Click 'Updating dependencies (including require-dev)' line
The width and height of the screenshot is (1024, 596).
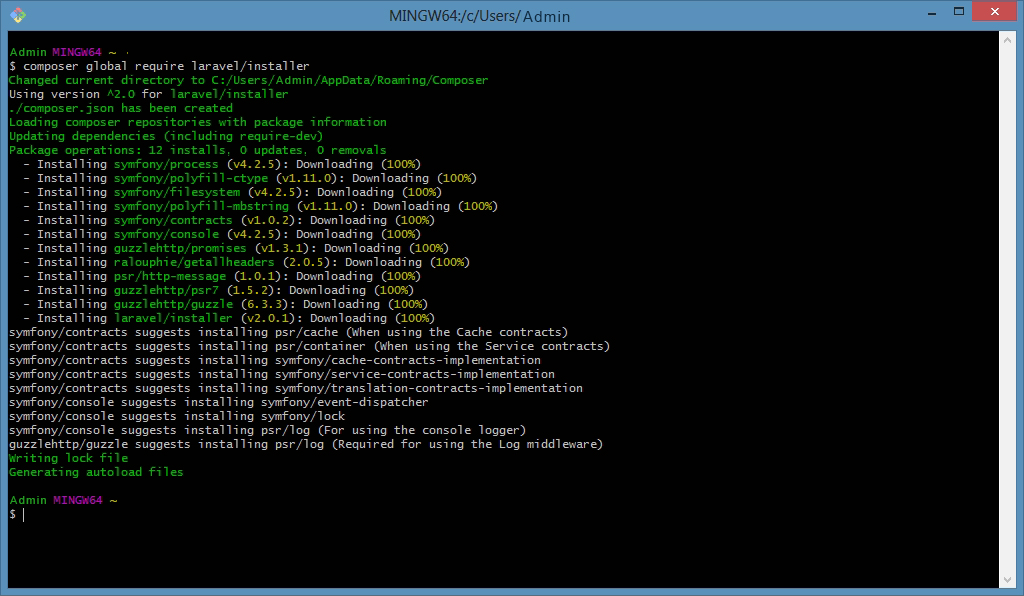pos(166,136)
